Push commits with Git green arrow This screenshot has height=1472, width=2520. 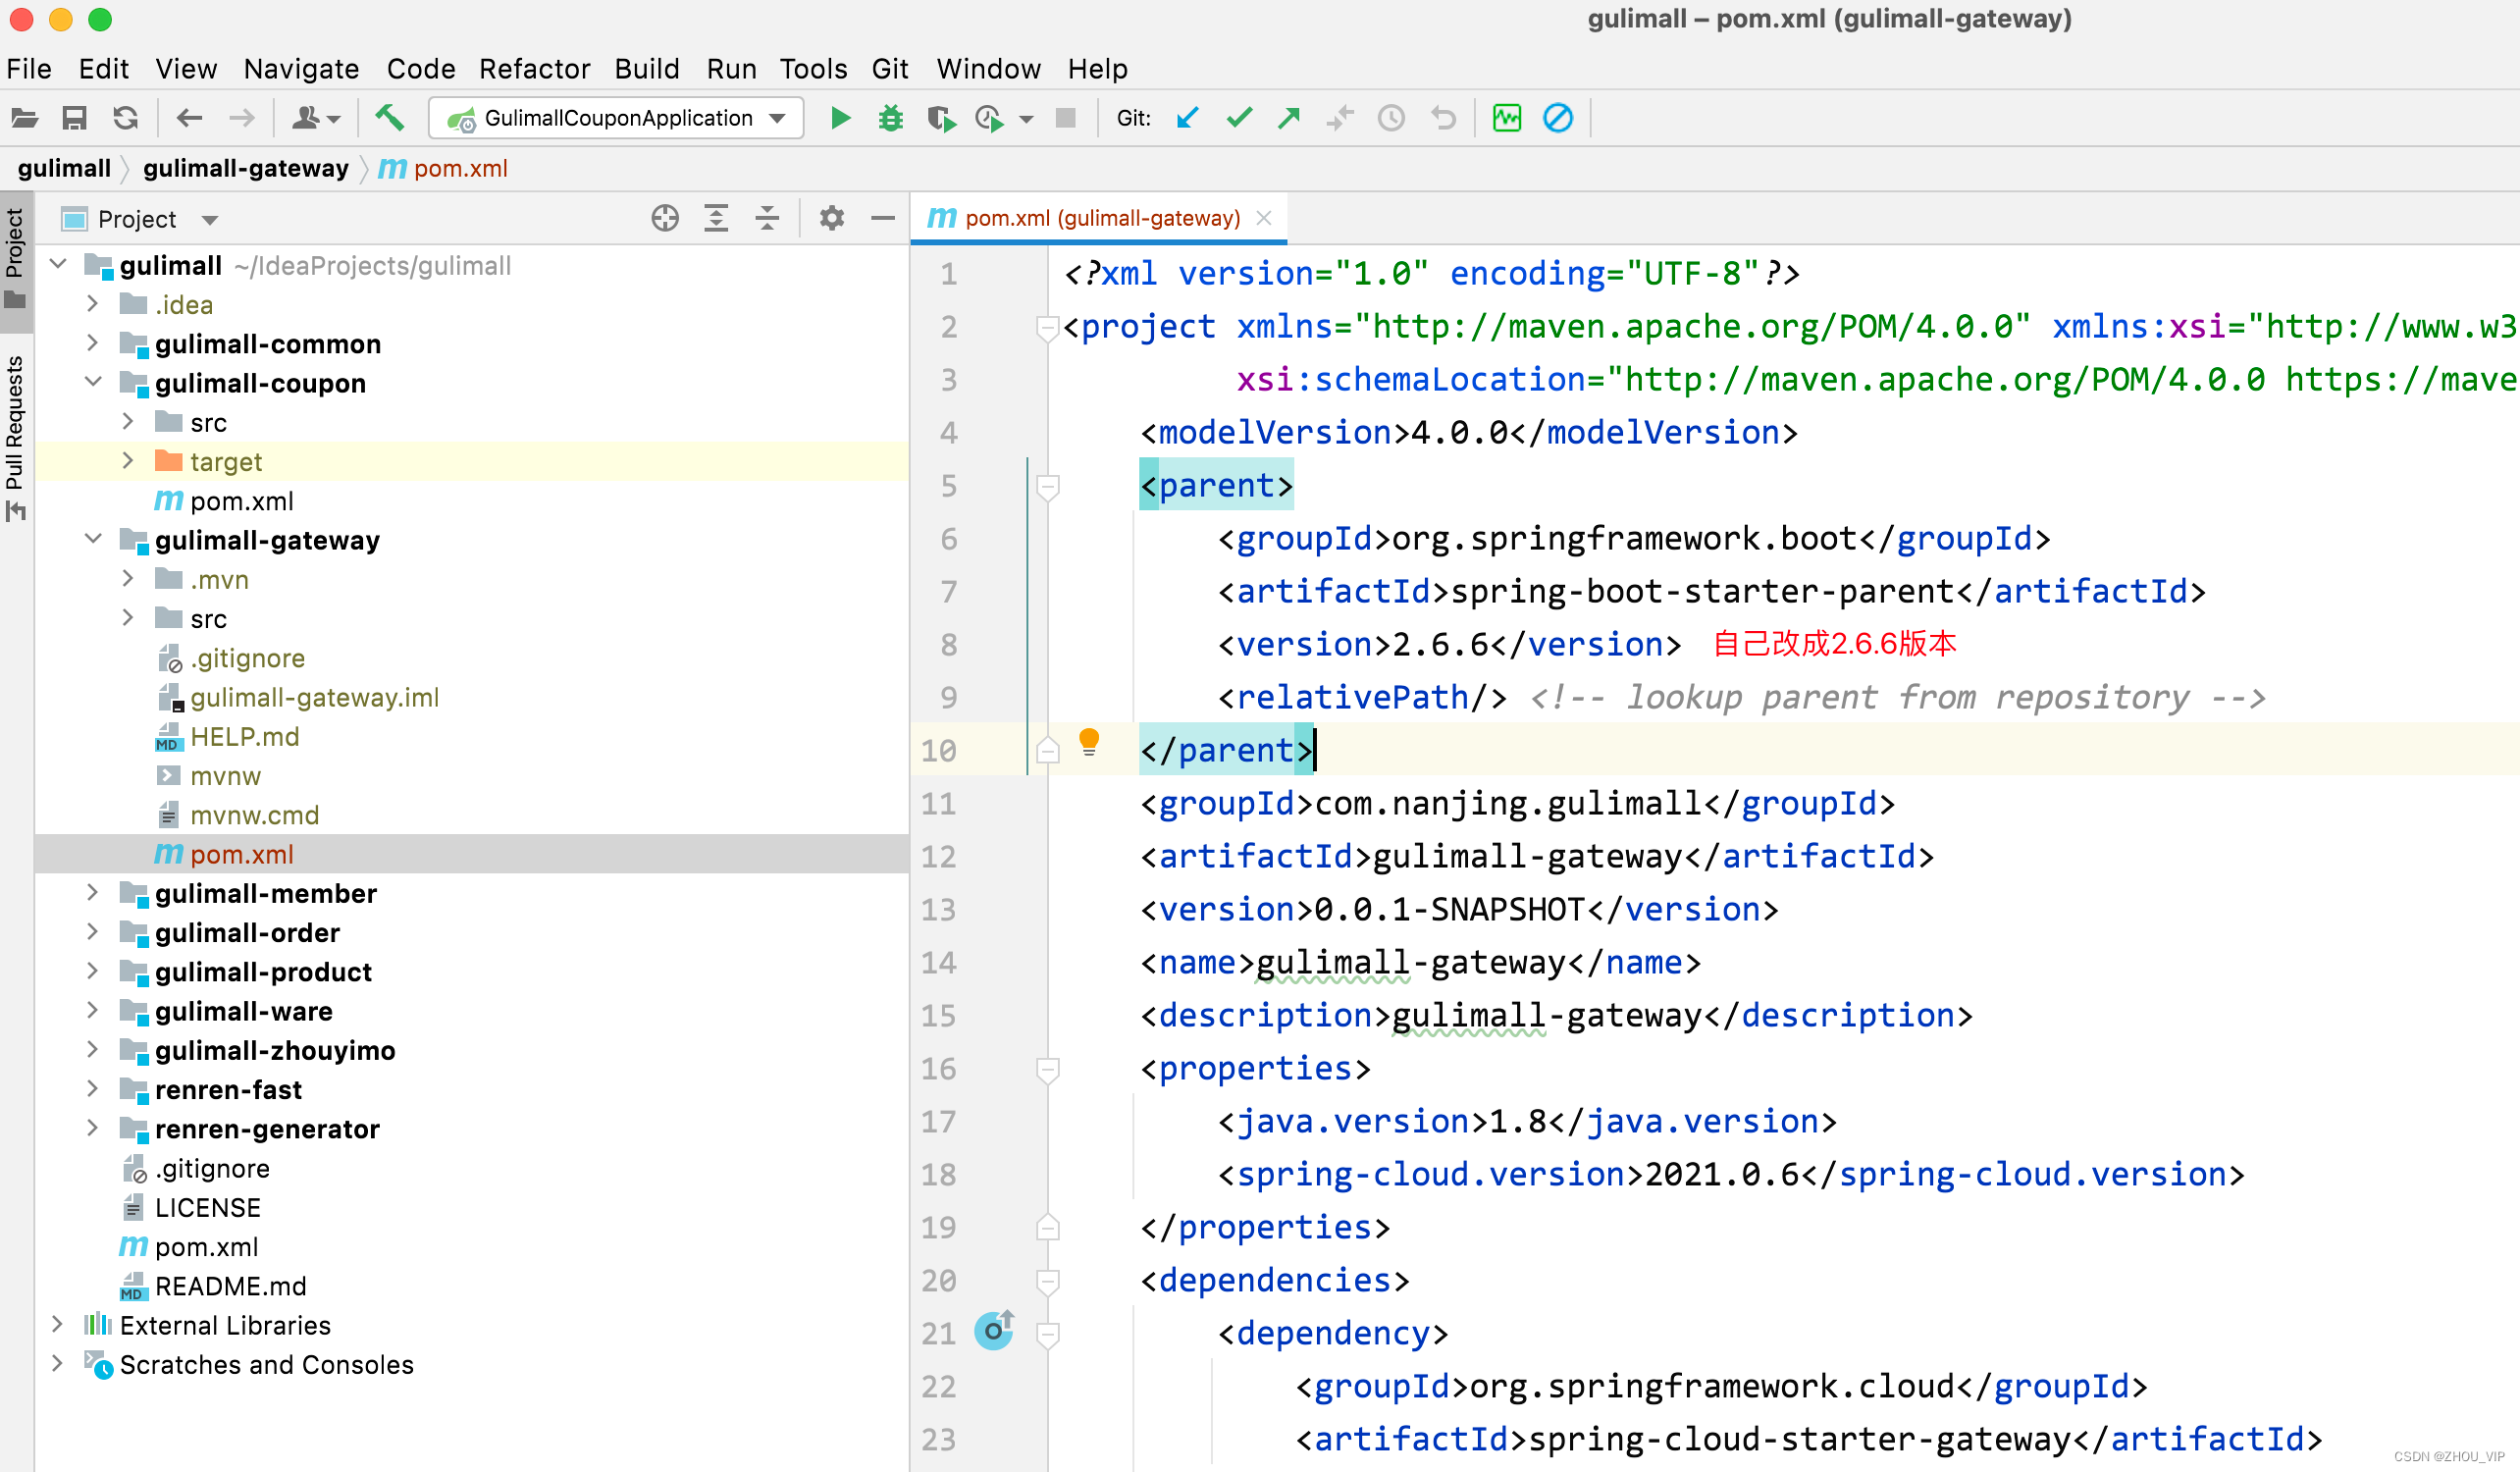[x=1289, y=118]
